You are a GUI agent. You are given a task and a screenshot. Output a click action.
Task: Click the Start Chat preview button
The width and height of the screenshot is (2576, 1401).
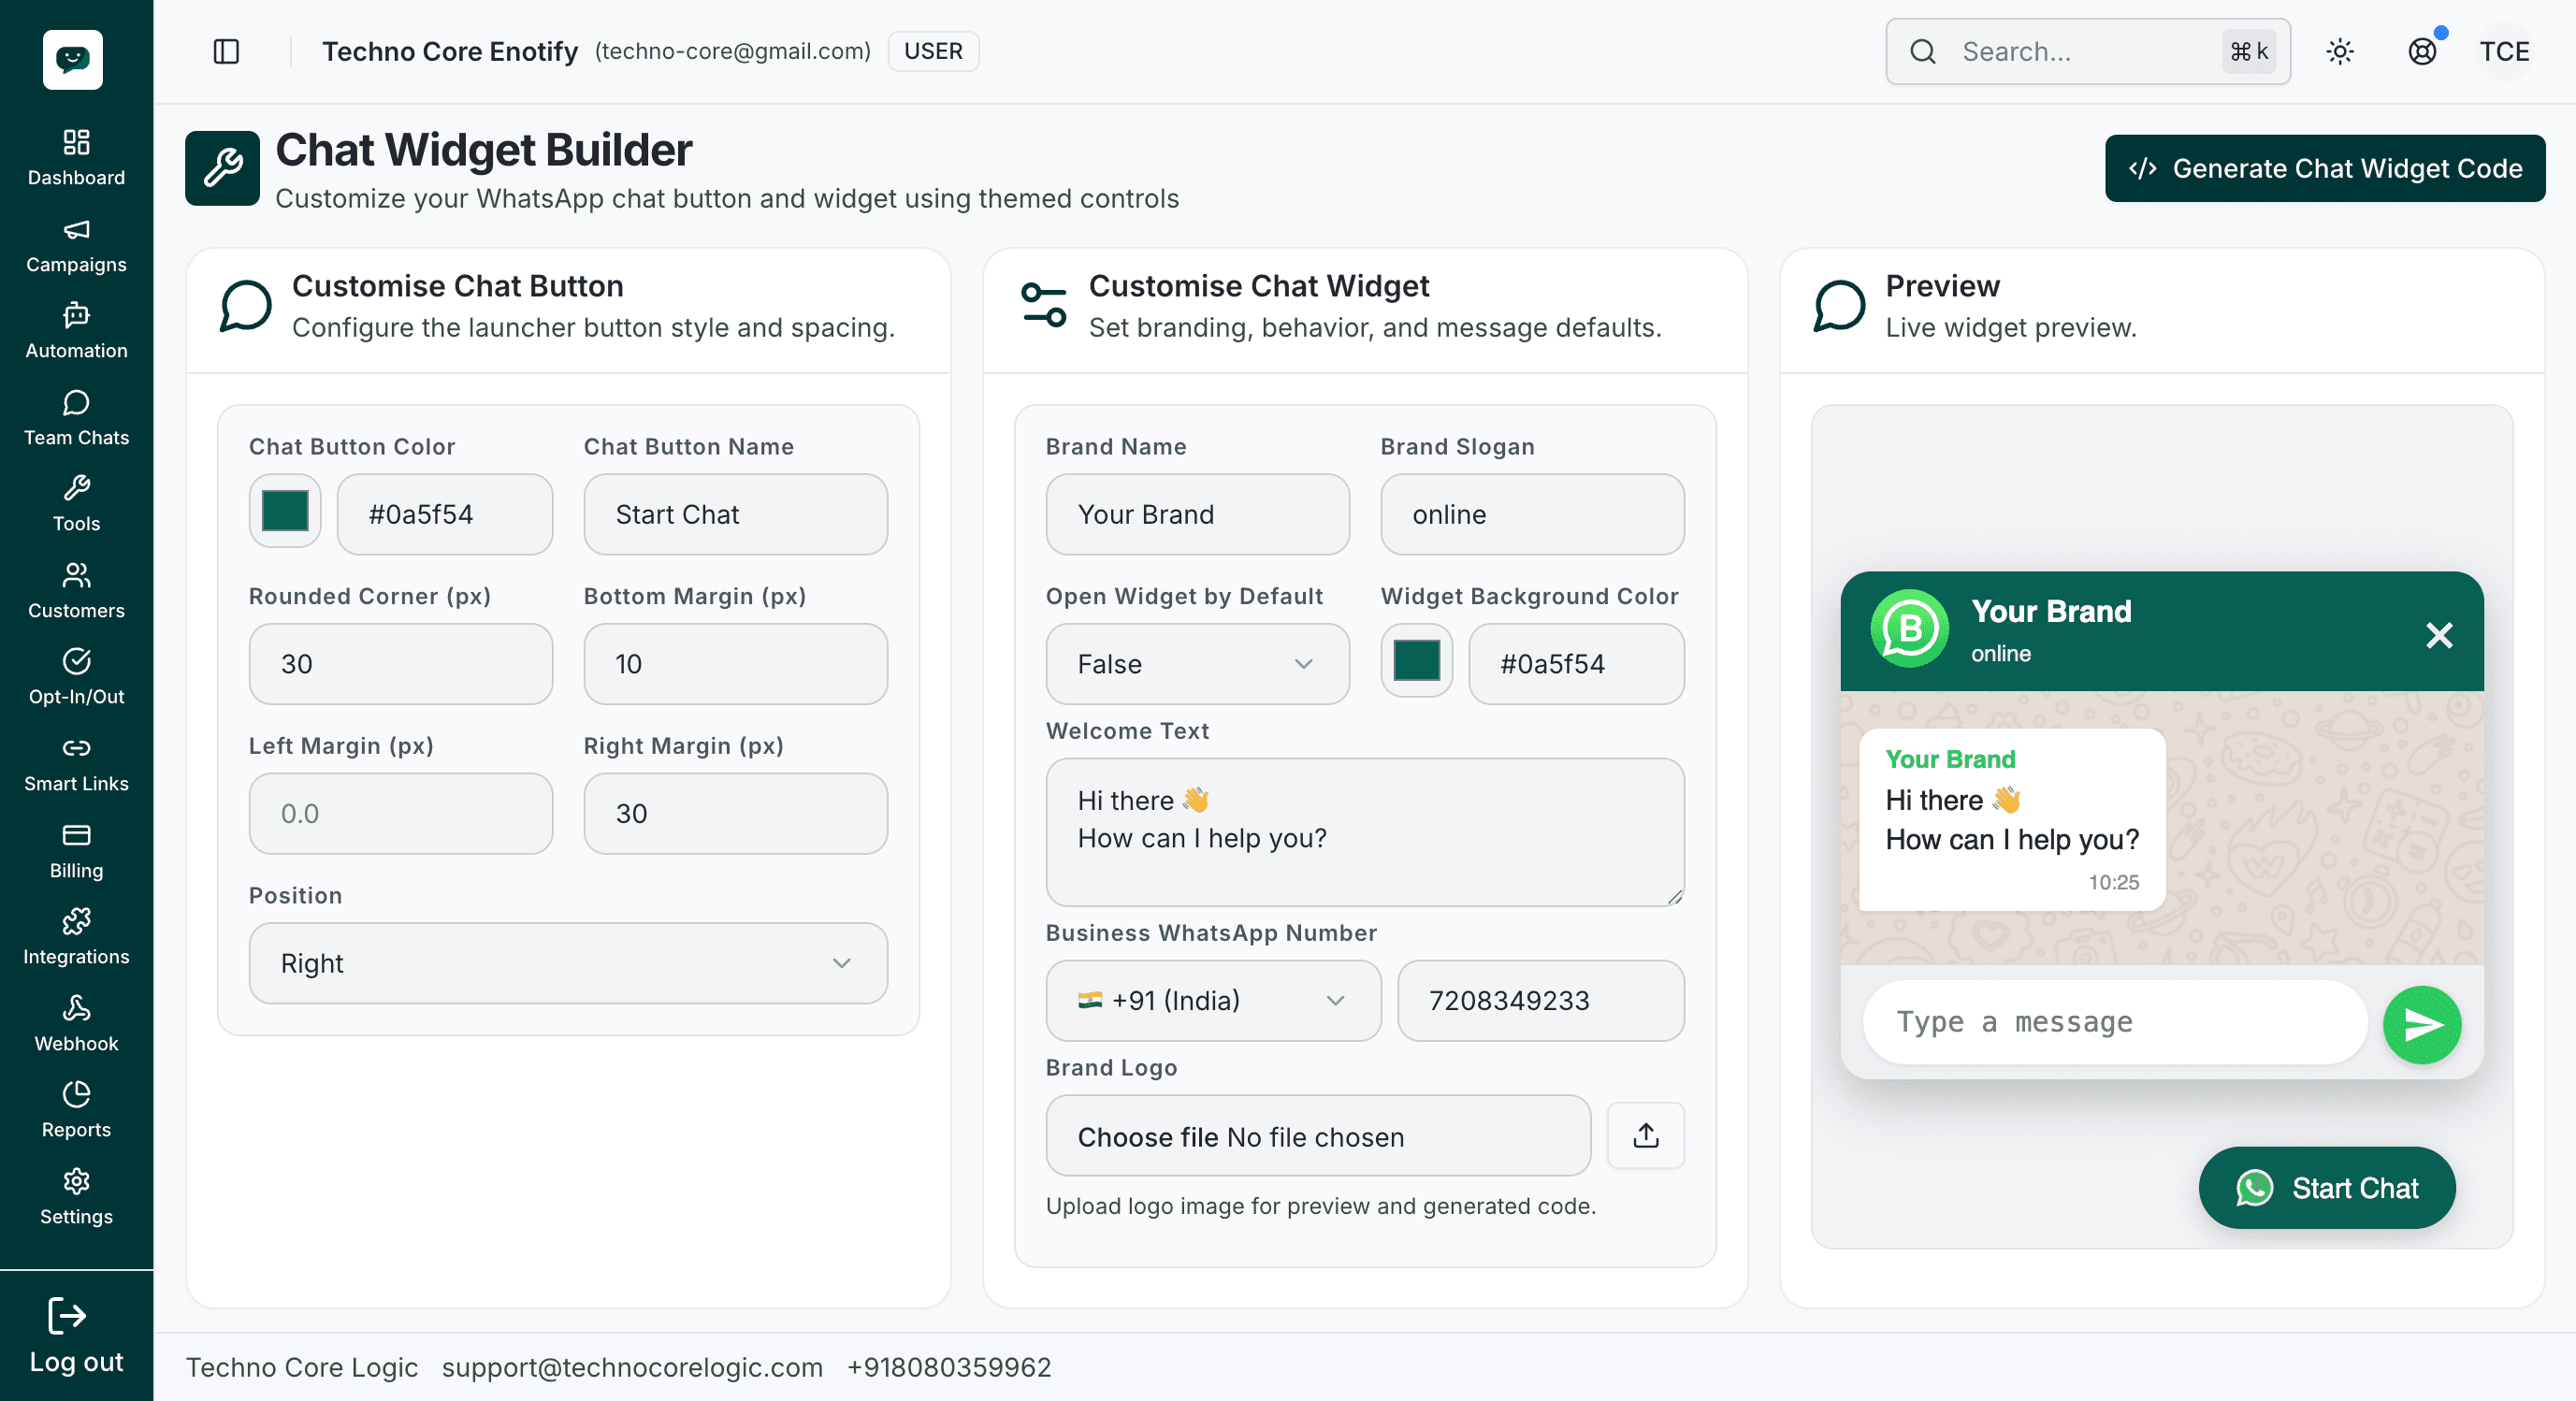[x=2327, y=1188]
